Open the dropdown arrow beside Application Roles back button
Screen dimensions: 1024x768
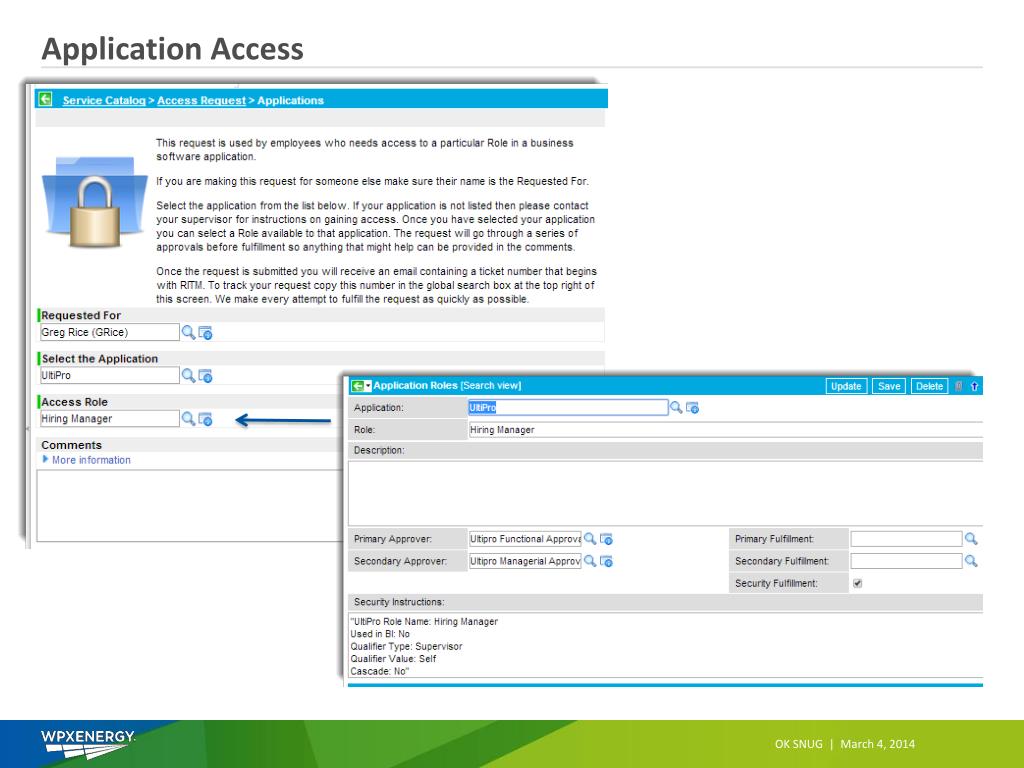tap(368, 386)
